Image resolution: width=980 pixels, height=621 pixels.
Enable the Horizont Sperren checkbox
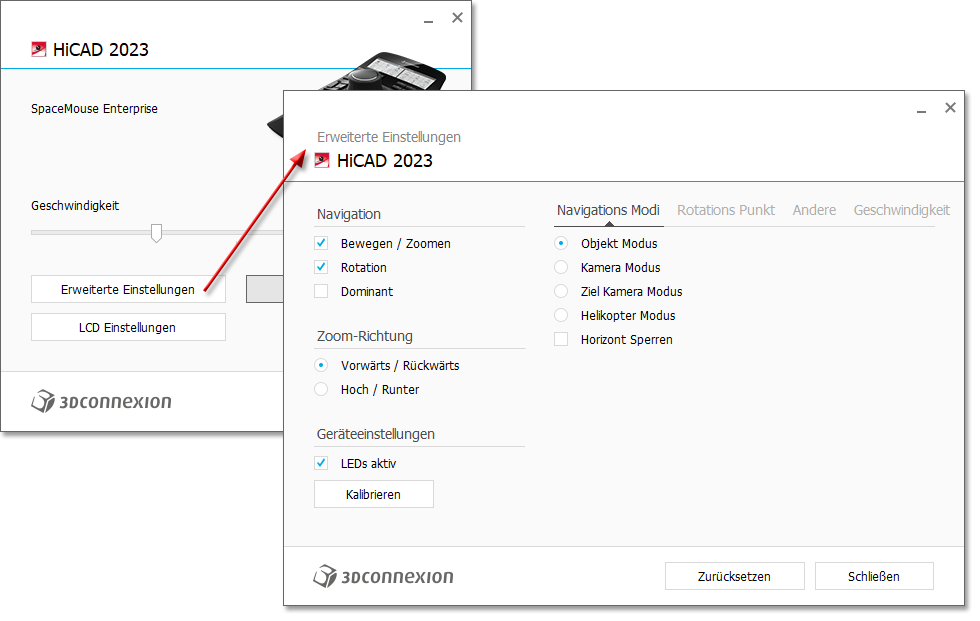pos(561,339)
